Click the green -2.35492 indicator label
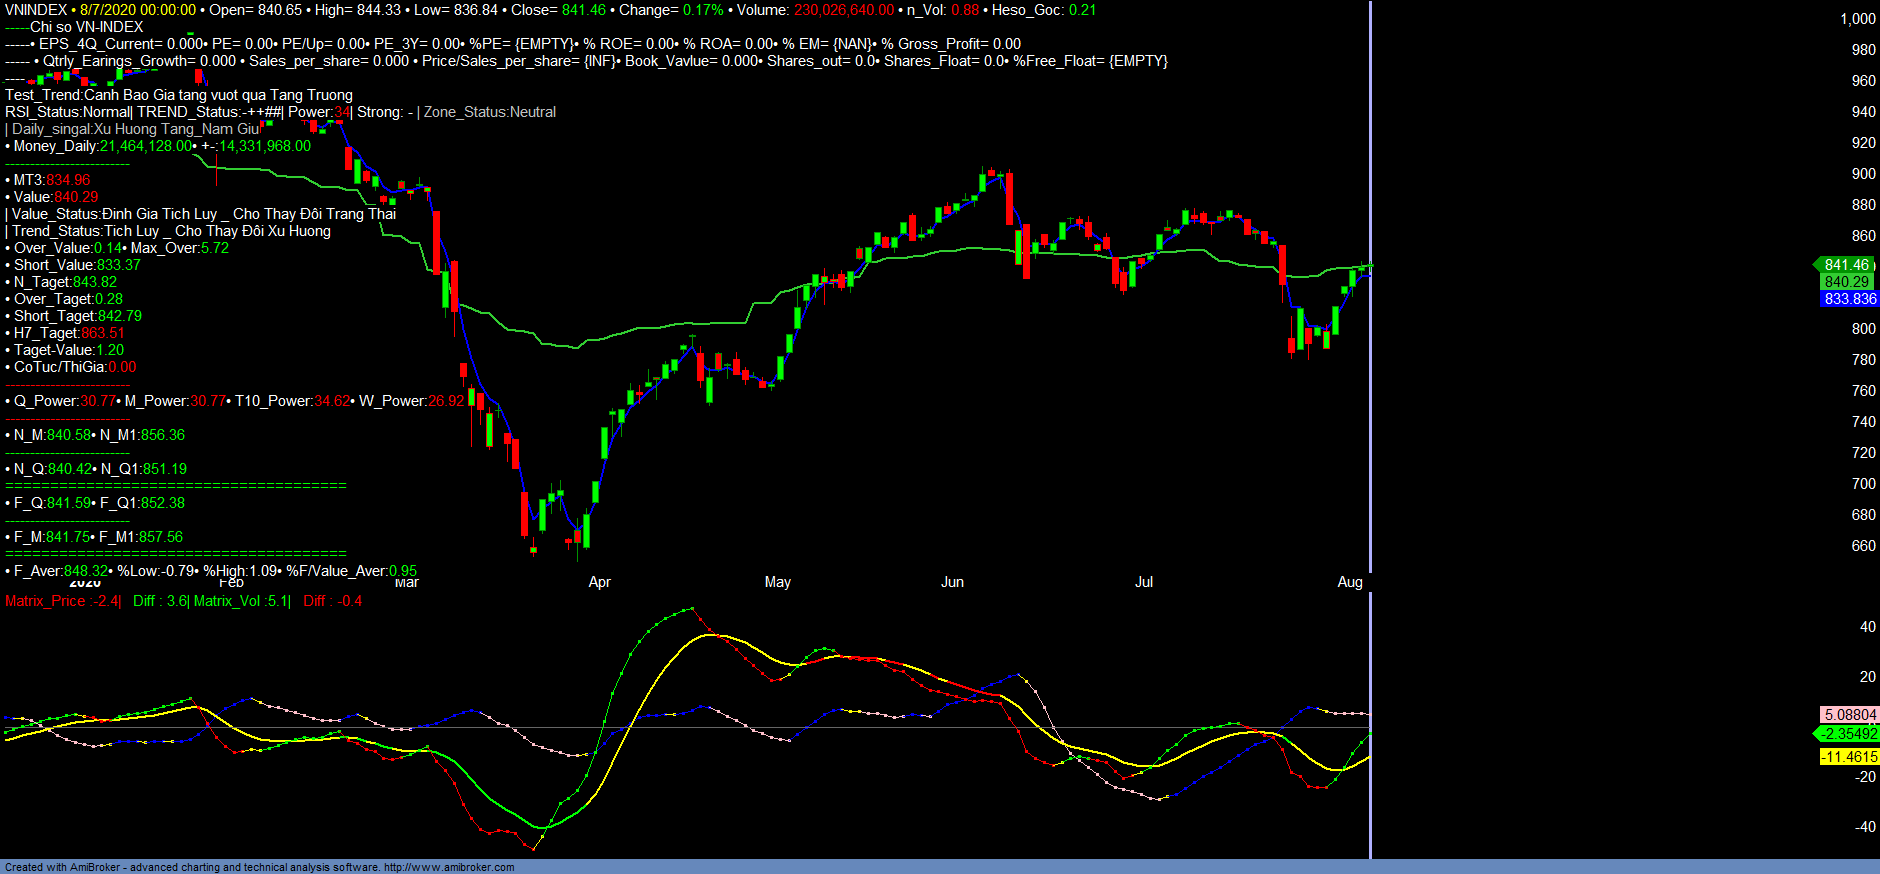The image size is (1880, 874). pyautogui.click(x=1847, y=734)
